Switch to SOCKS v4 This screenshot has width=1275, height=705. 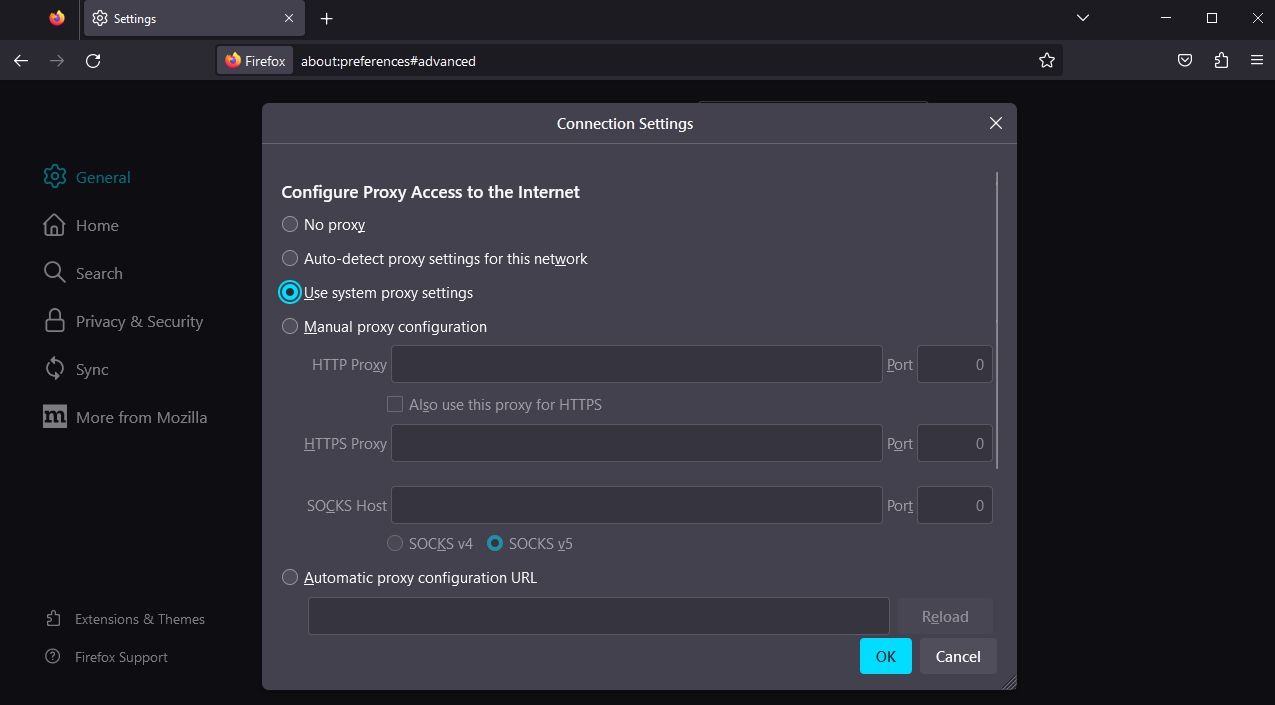pyautogui.click(x=395, y=543)
